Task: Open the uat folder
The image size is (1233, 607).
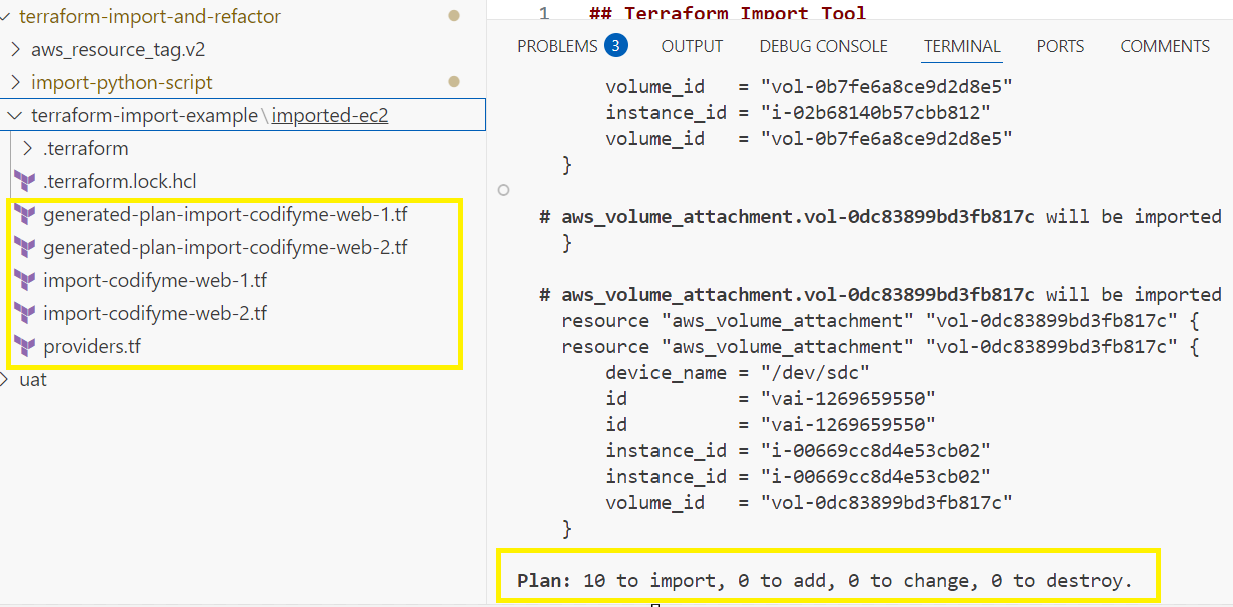Action: 32,380
